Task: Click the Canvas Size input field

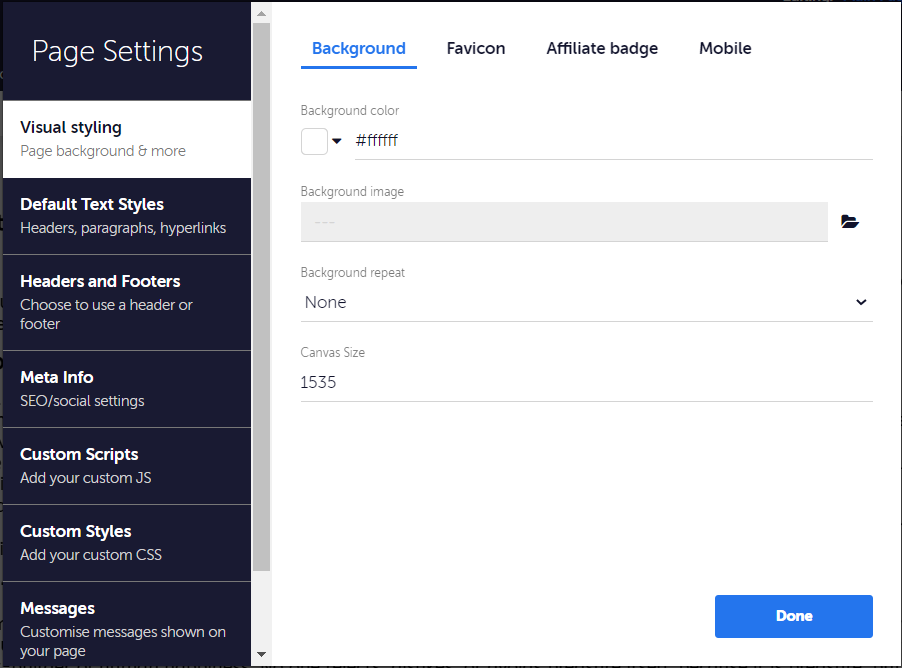Action: click(x=586, y=383)
